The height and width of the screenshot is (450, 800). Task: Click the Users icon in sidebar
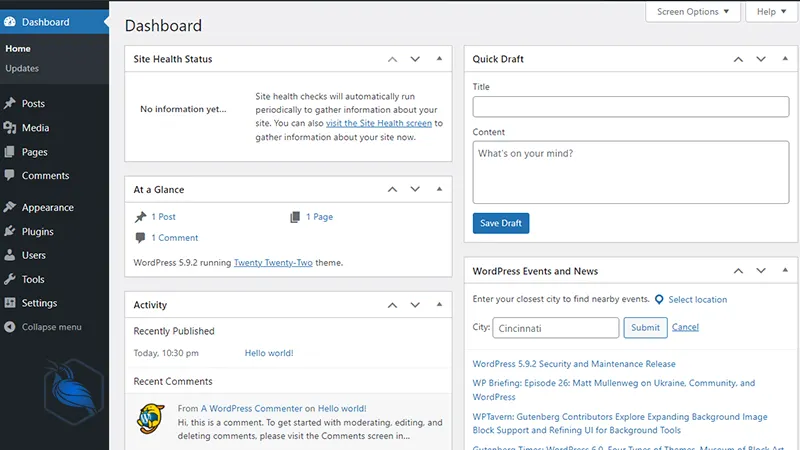coord(10,256)
